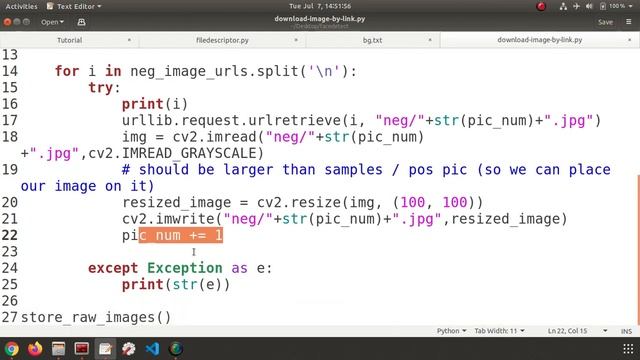Launch Firefox from the dock
This screenshot has height=360, width=640.
pyautogui.click(x=35, y=349)
